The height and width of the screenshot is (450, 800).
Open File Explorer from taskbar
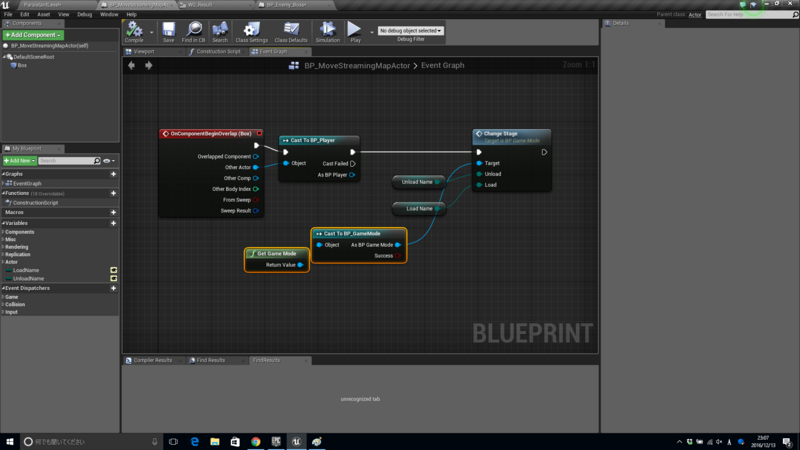[x=215, y=442]
